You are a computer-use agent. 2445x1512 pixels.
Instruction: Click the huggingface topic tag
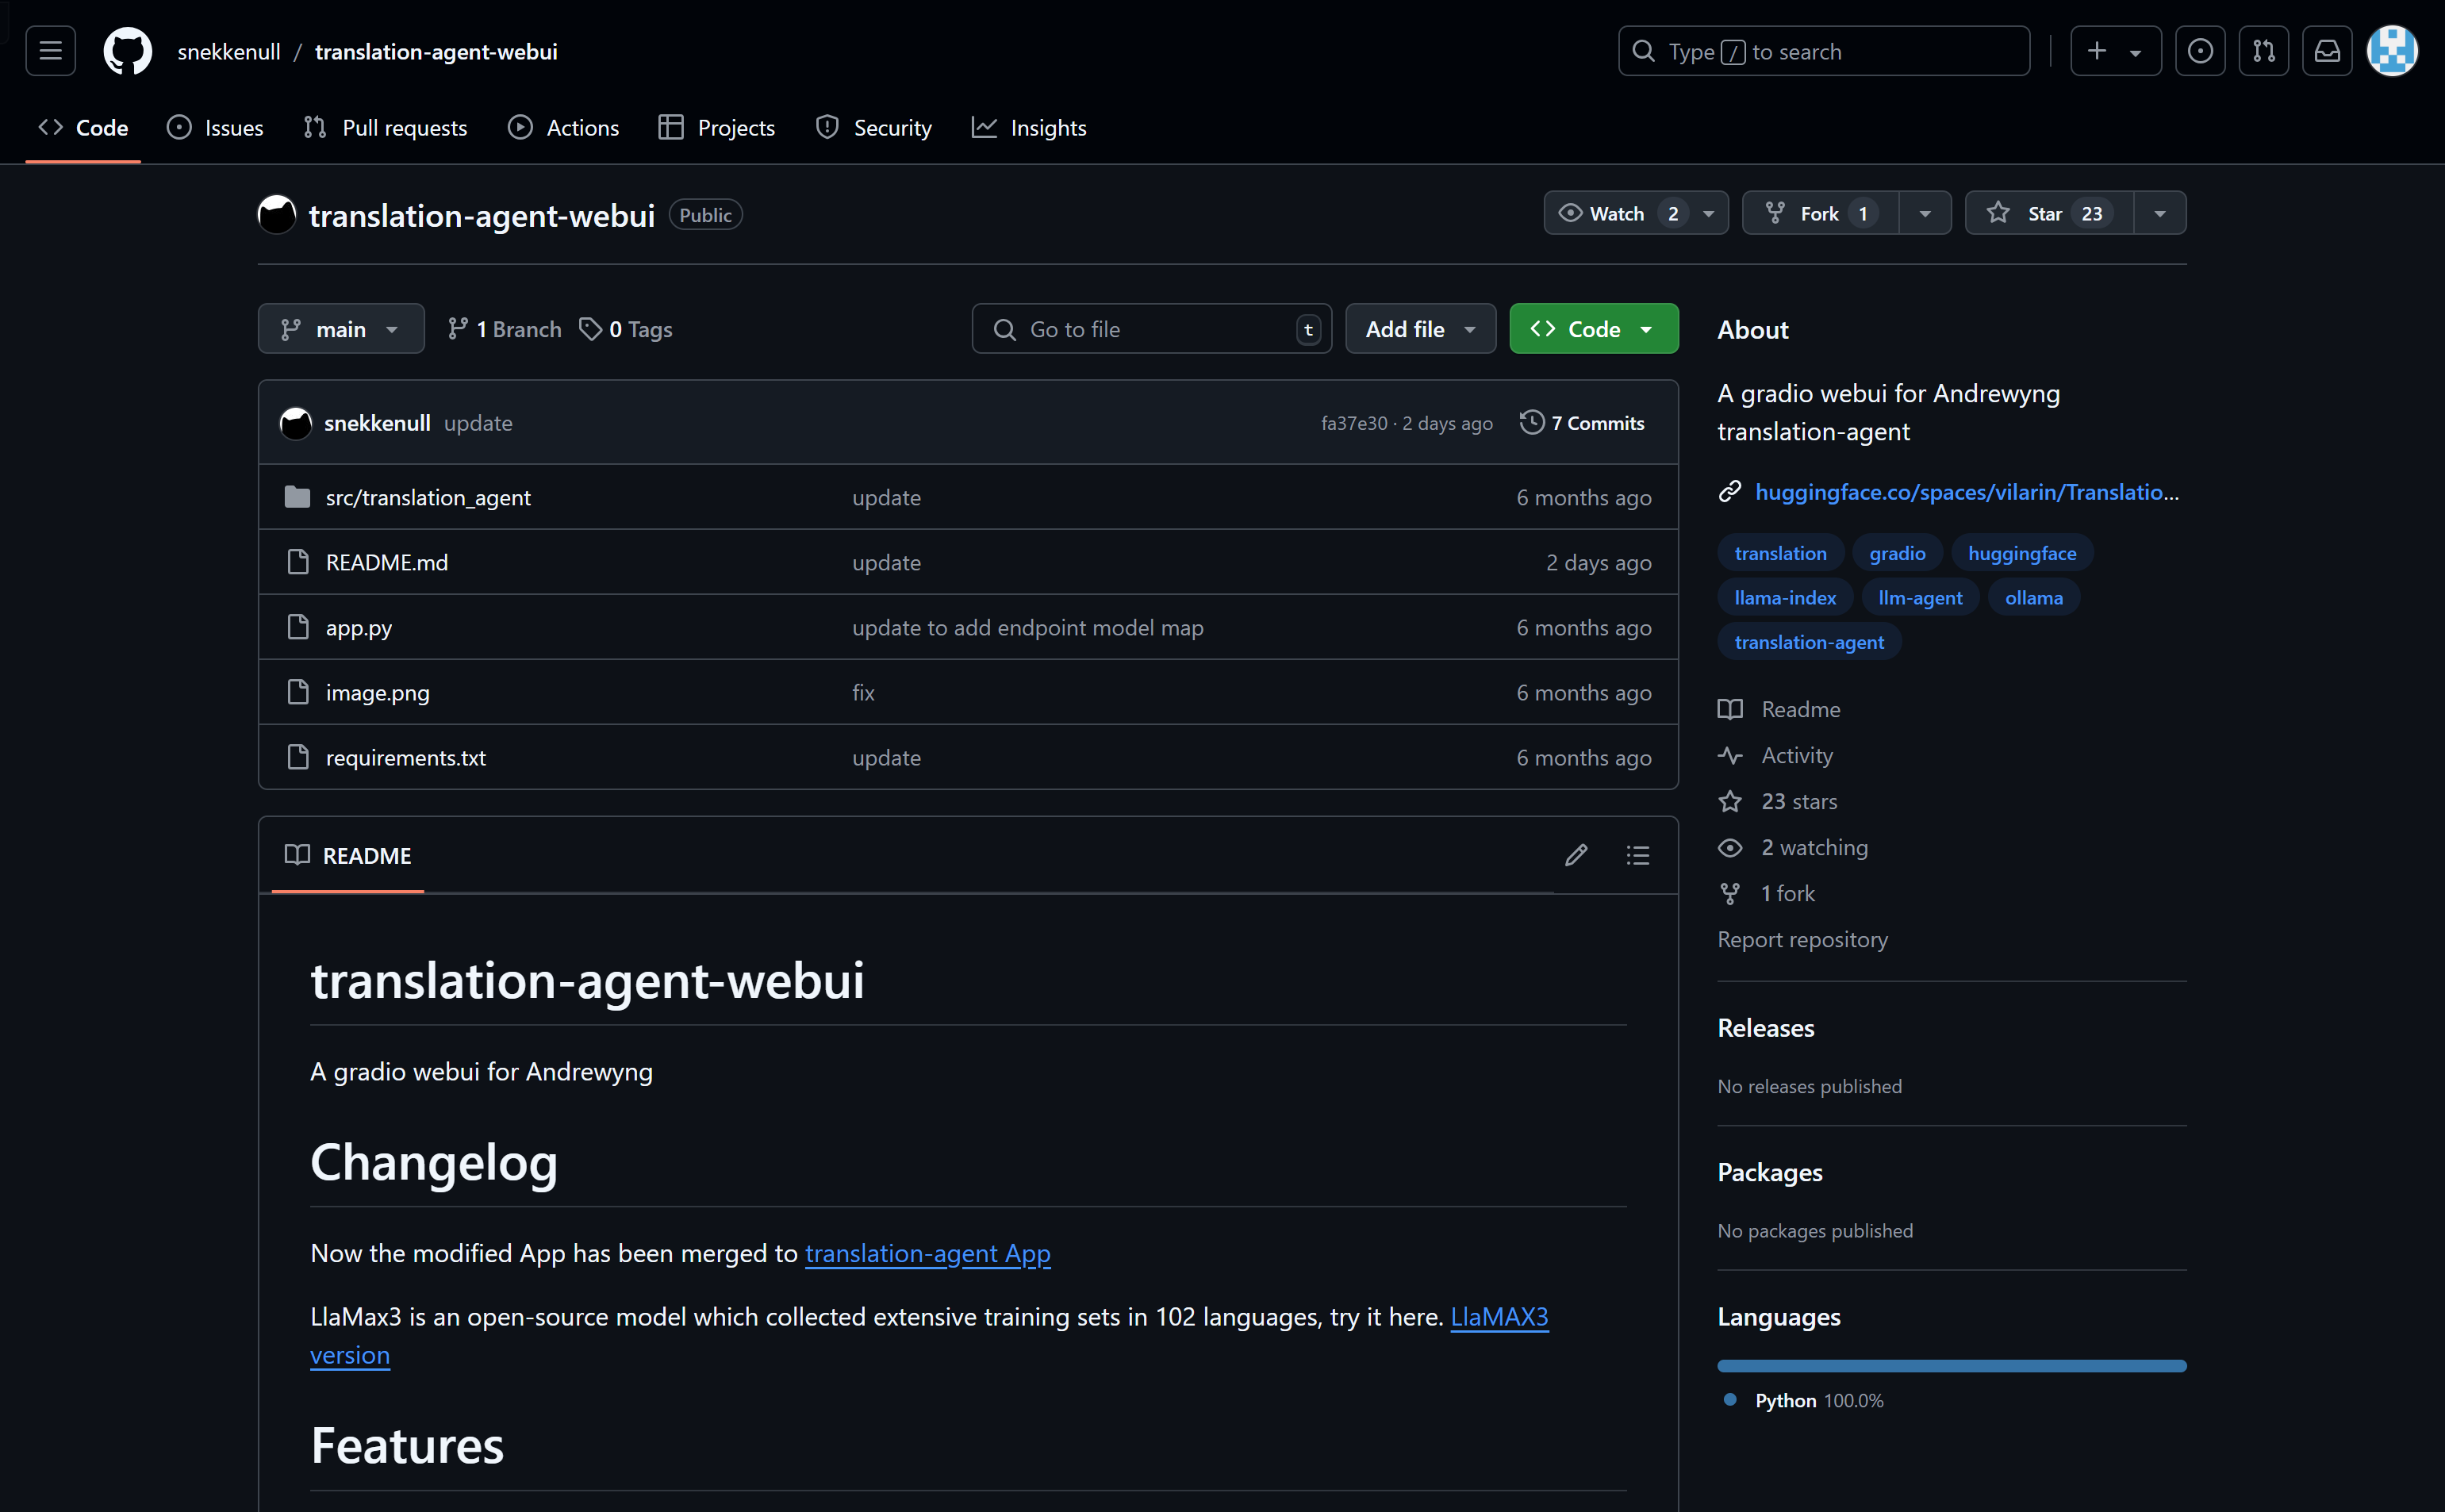point(2022,553)
